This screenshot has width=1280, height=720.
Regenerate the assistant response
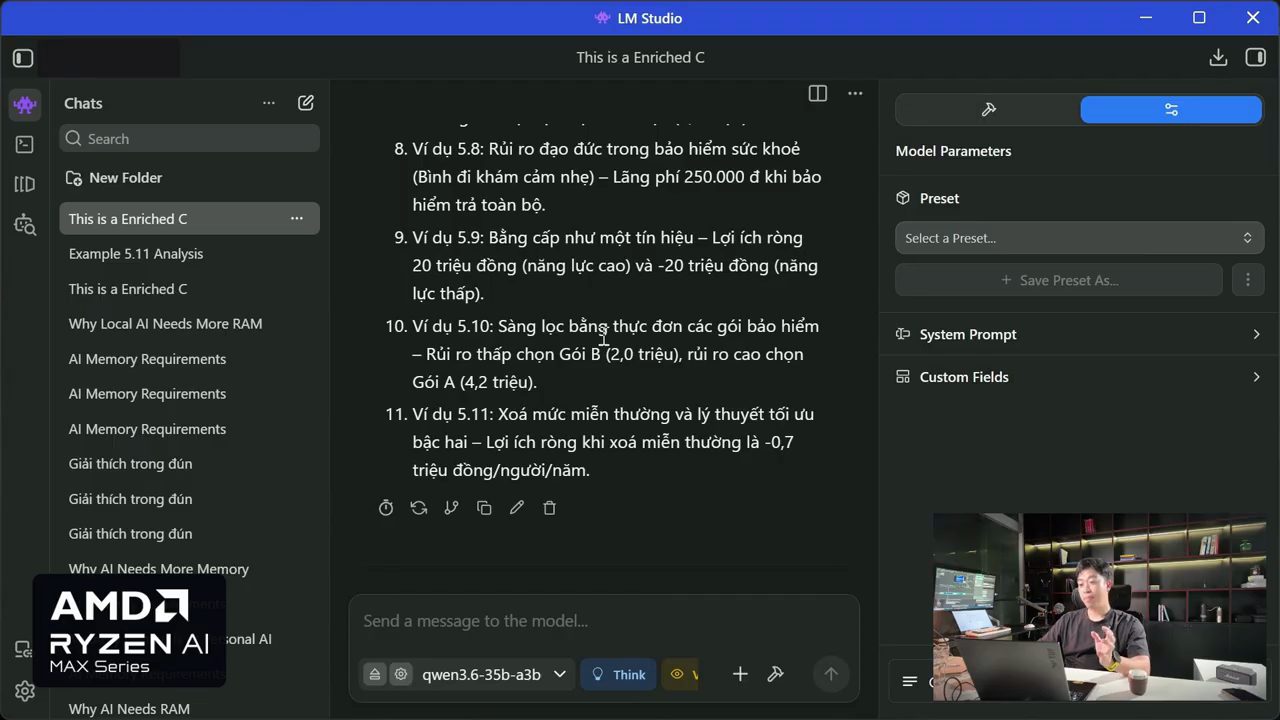tap(419, 508)
